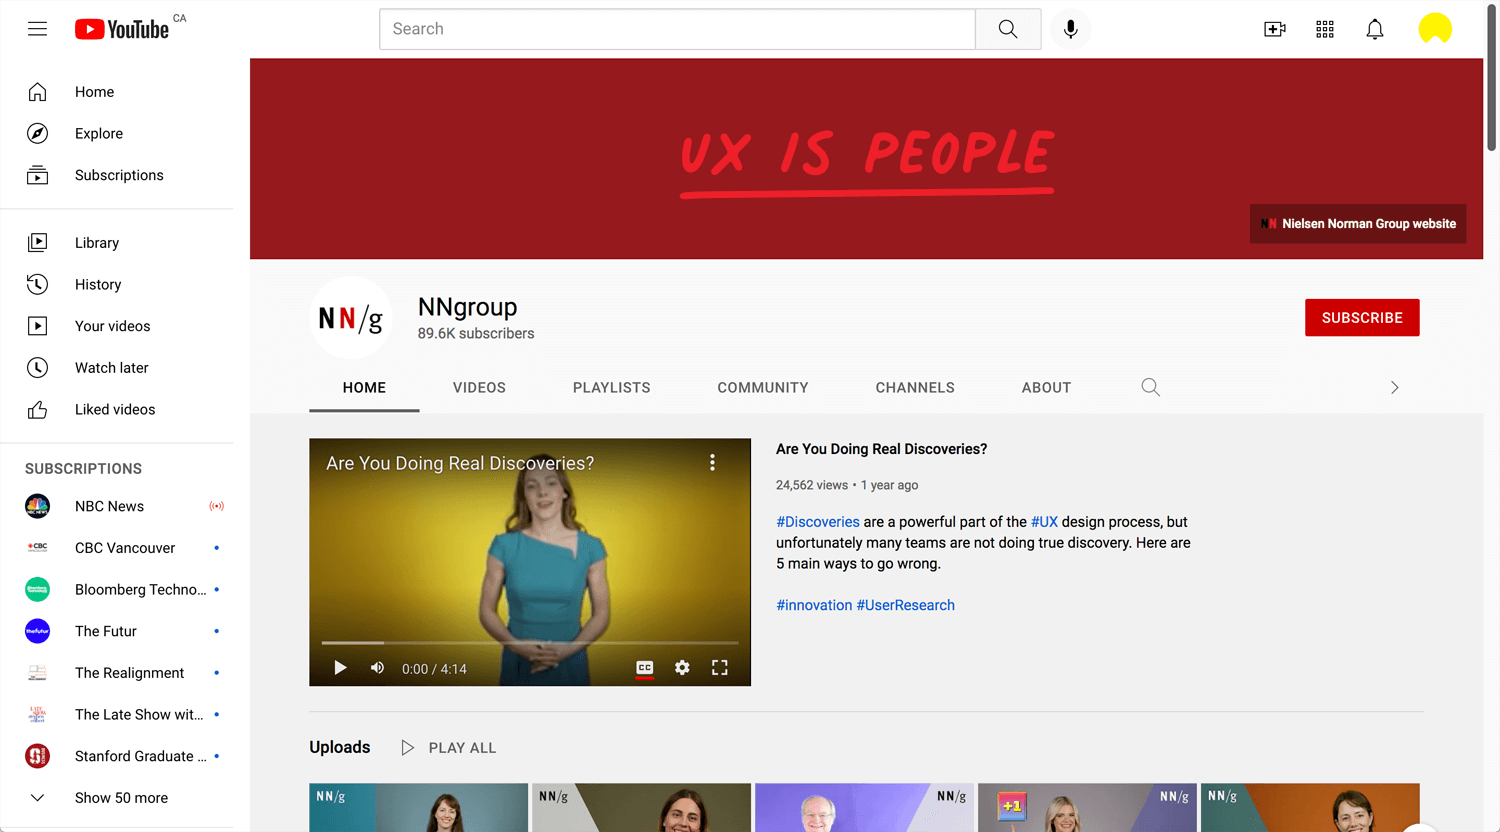Click the '89.6K subscribers' text
This screenshot has width=1500, height=832.
click(476, 334)
